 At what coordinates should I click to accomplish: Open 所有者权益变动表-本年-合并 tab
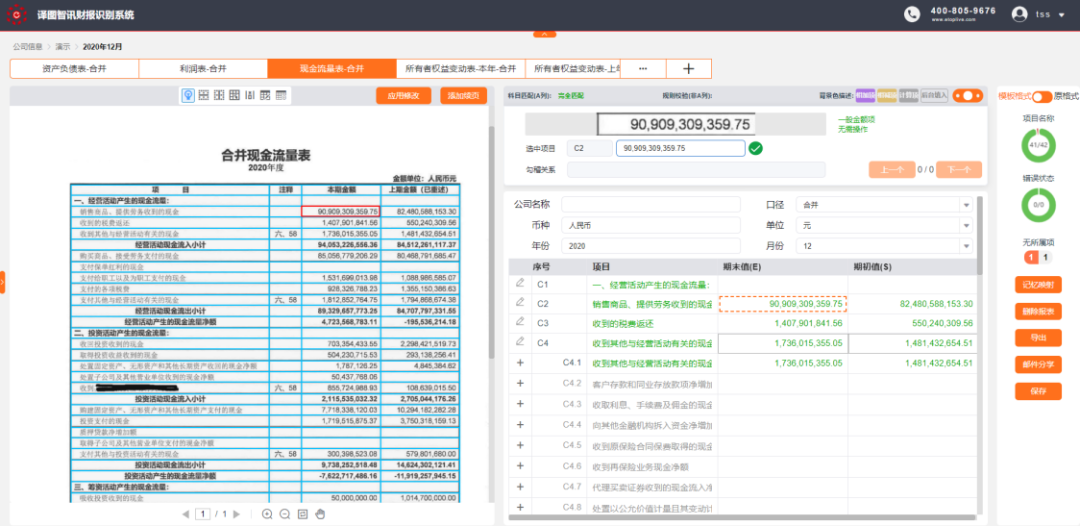tap(461, 69)
